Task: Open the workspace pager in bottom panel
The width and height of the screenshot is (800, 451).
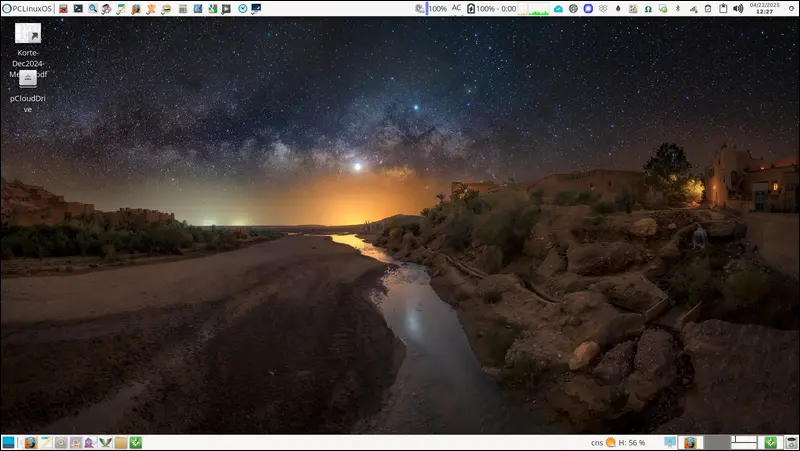Action: pos(731,442)
